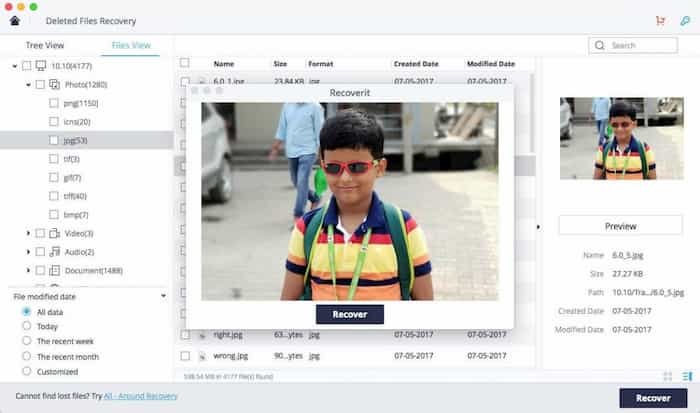Open the shopping cart icon

pyautogui.click(x=659, y=21)
